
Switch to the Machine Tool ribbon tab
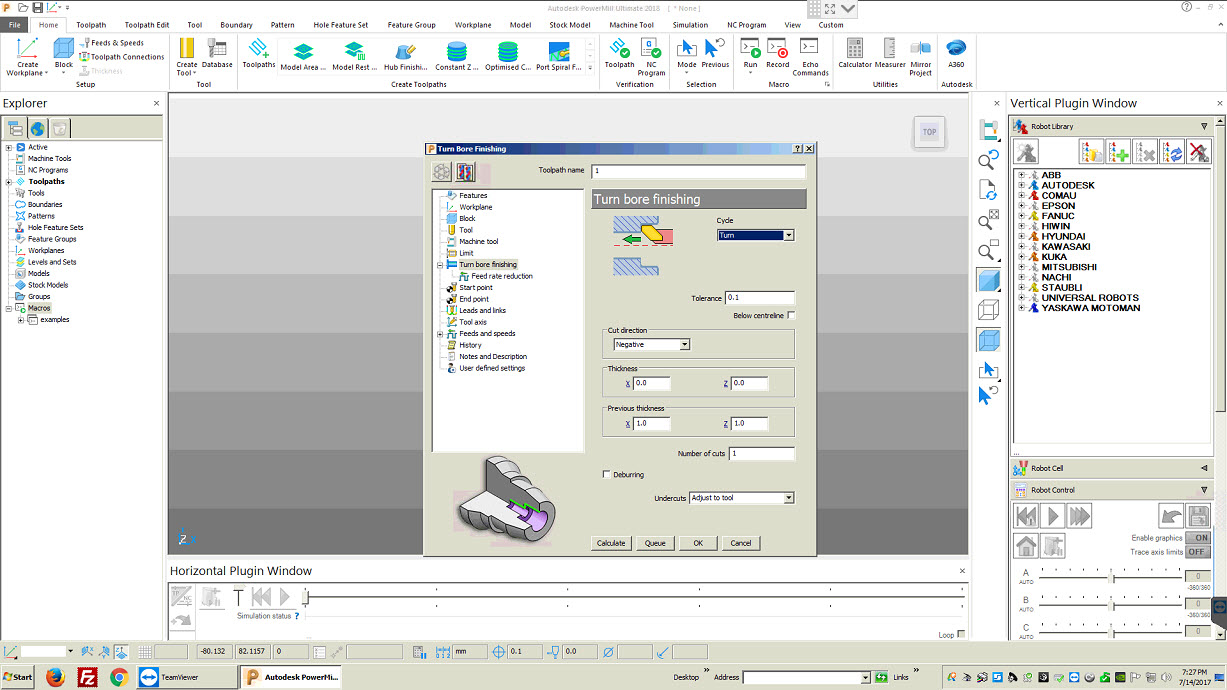[x=631, y=25]
